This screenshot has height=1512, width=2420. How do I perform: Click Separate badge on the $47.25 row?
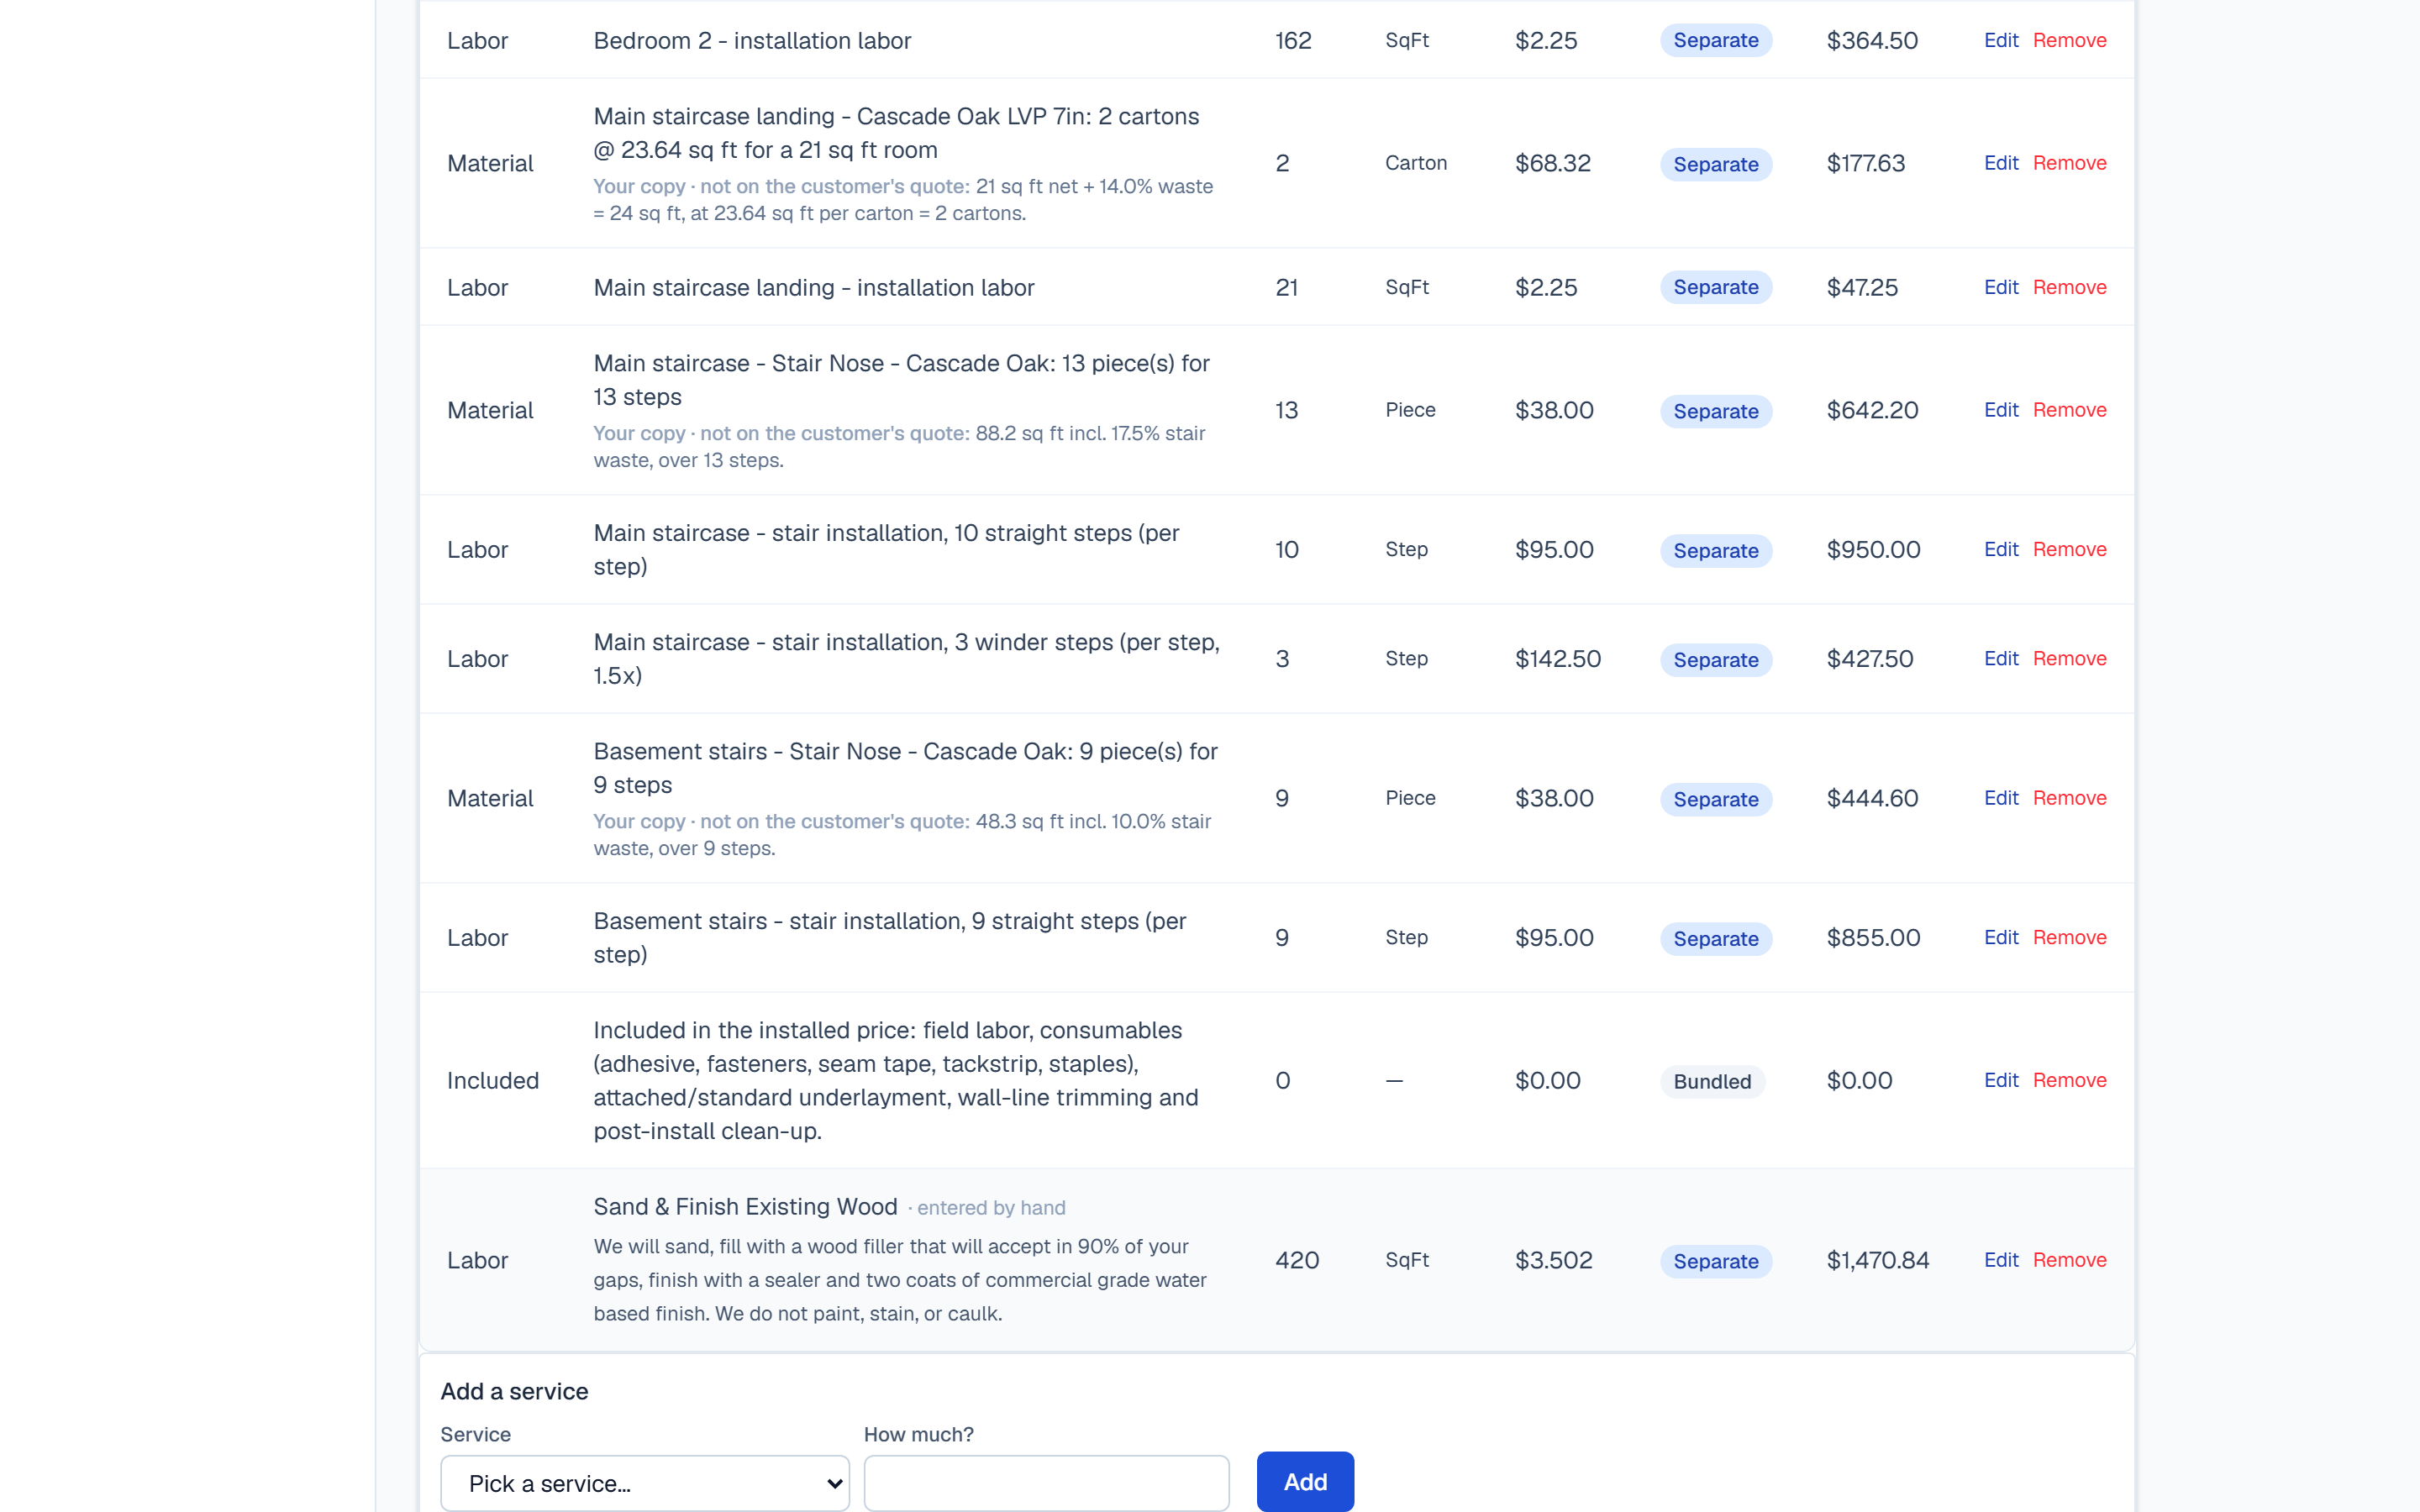click(x=1716, y=288)
